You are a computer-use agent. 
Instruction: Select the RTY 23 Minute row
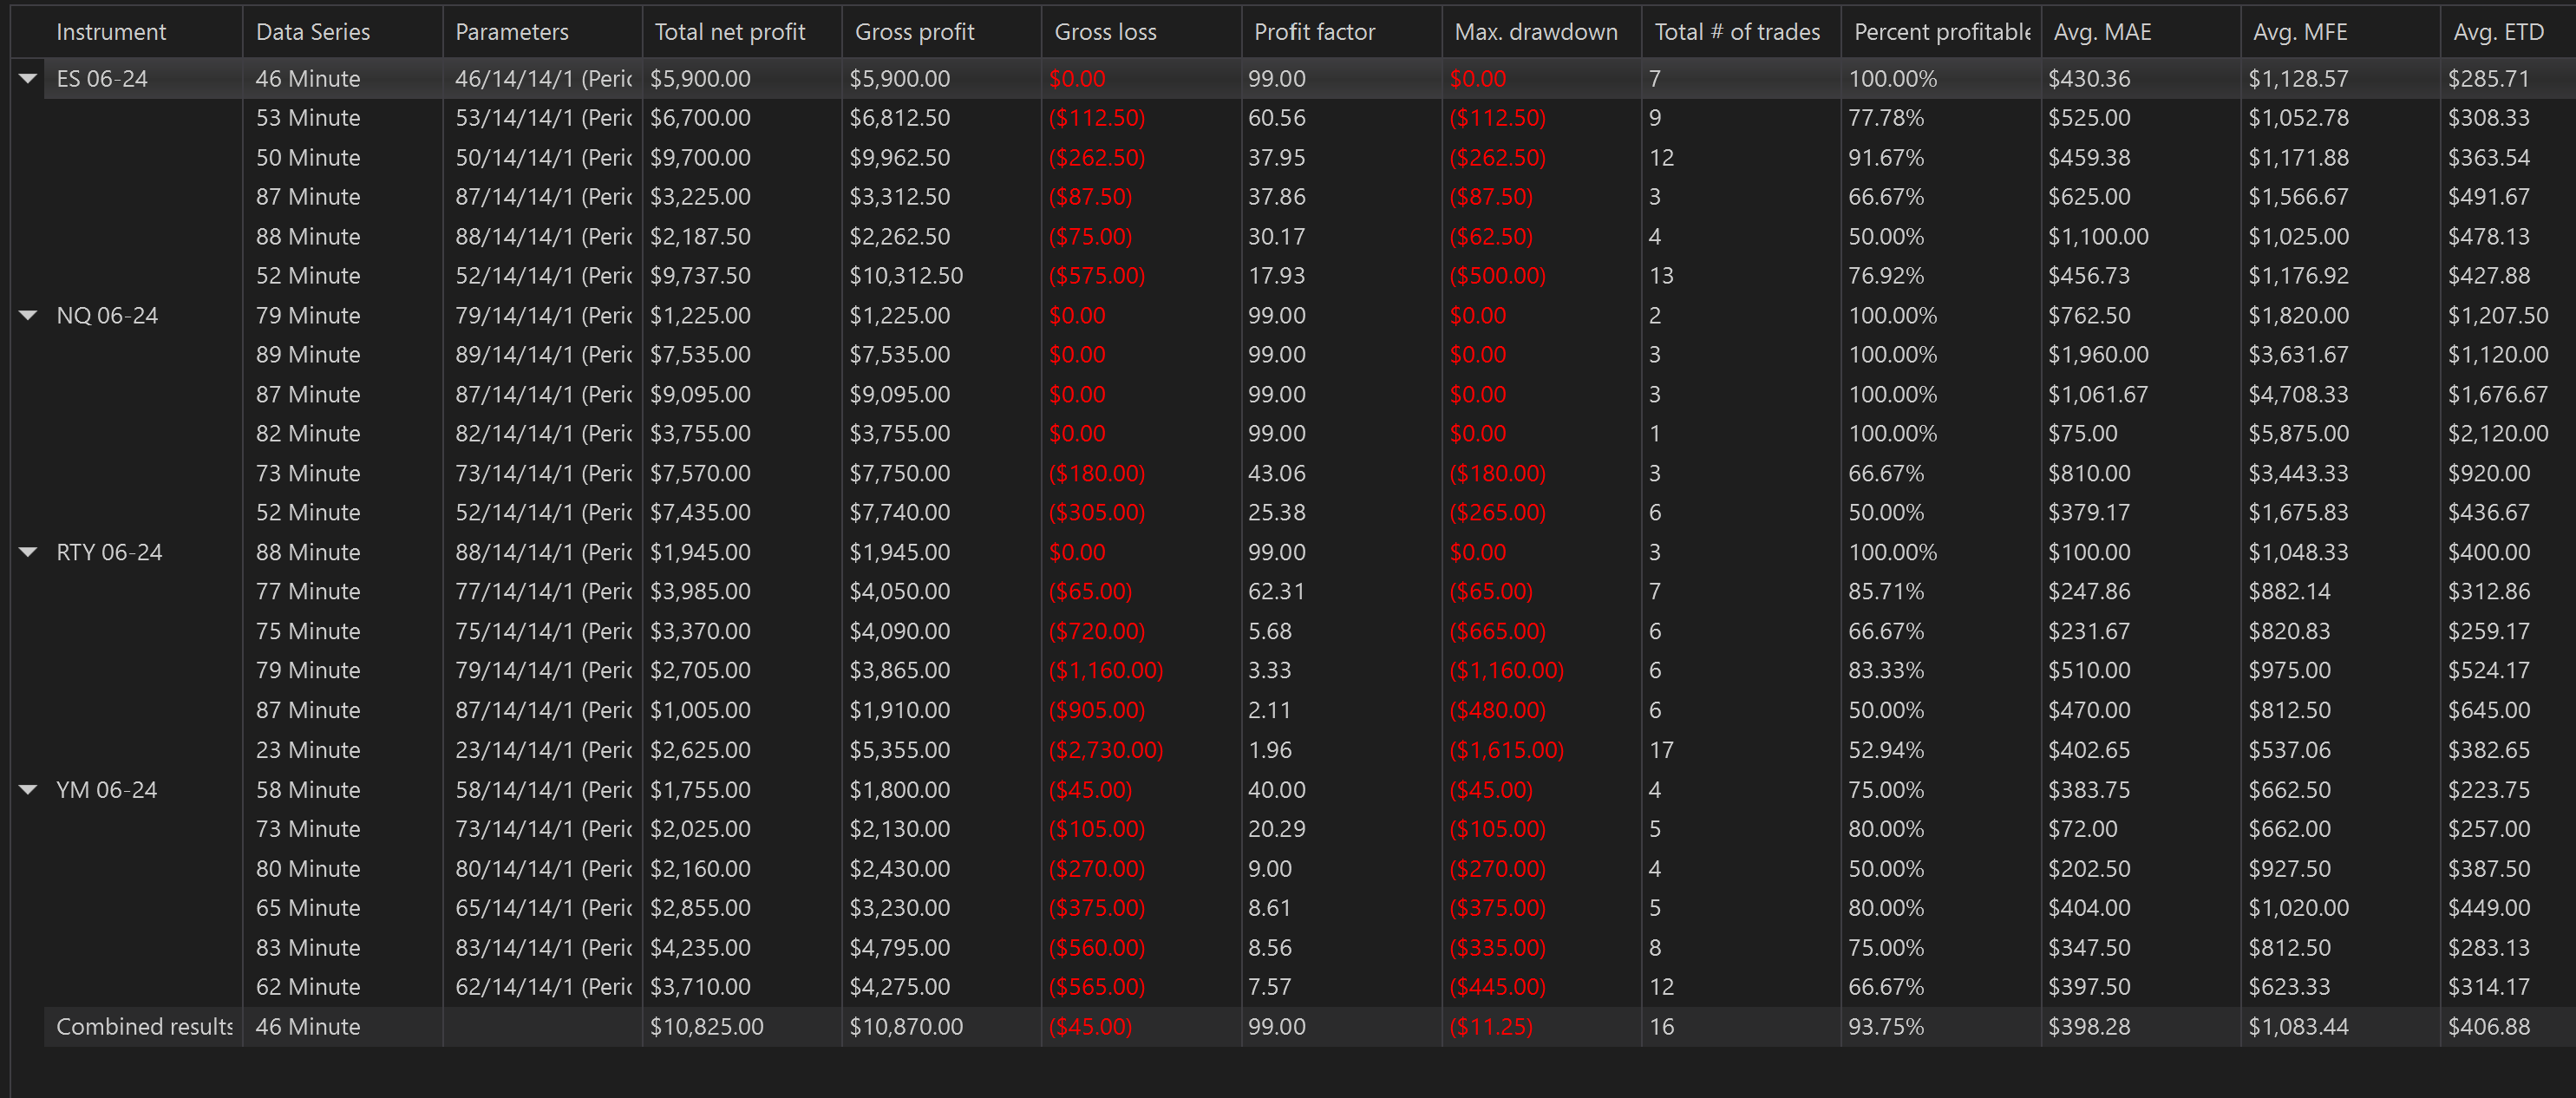[x=308, y=750]
